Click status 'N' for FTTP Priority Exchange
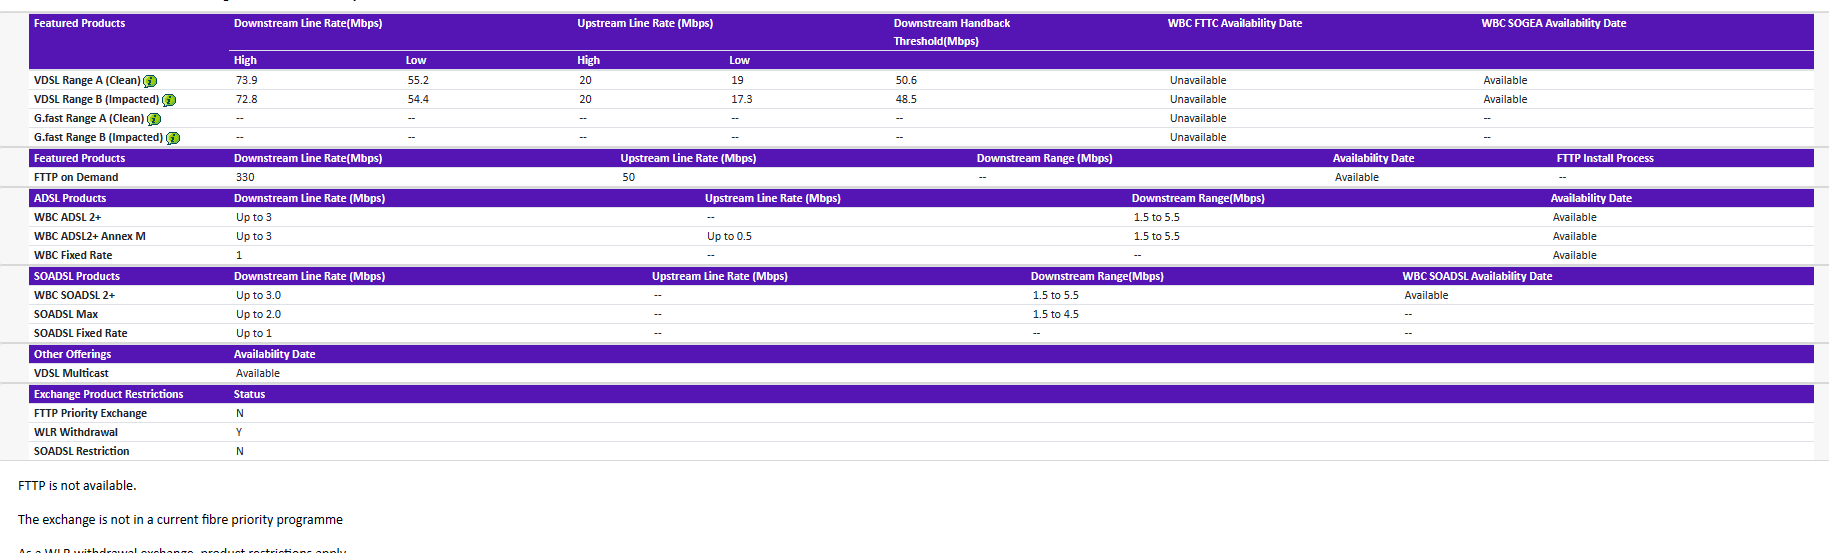The height and width of the screenshot is (553, 1829). click(240, 413)
